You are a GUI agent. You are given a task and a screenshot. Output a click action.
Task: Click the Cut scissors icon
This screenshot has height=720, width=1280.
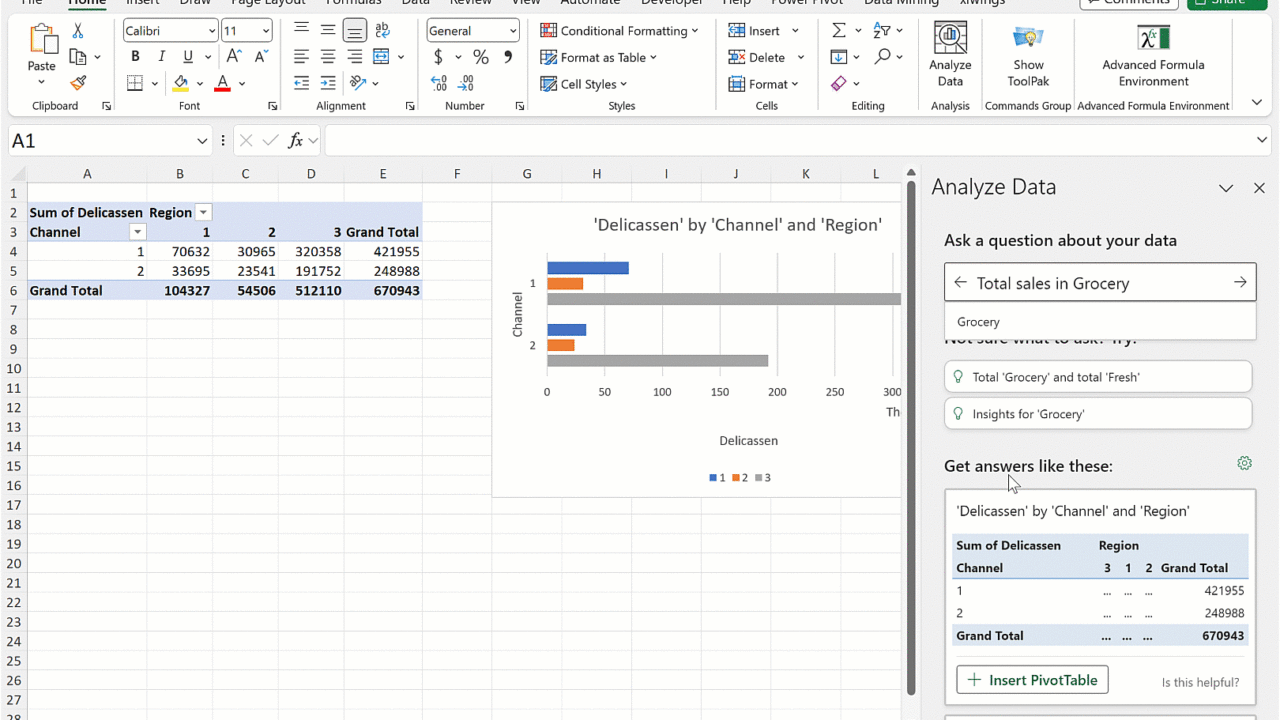point(78,31)
